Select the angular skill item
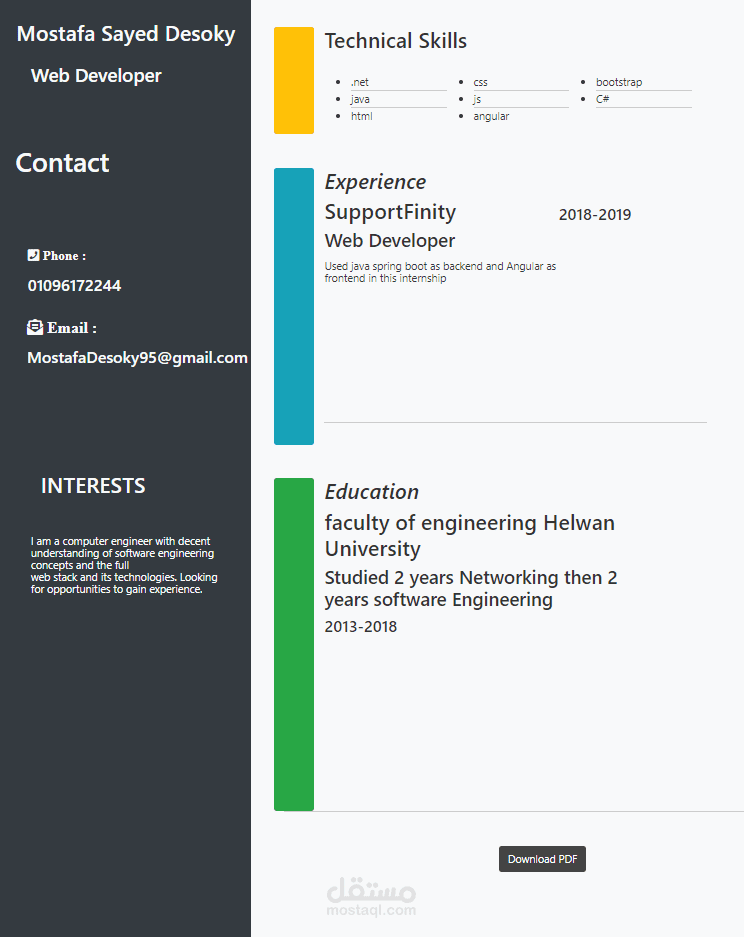 click(x=491, y=117)
